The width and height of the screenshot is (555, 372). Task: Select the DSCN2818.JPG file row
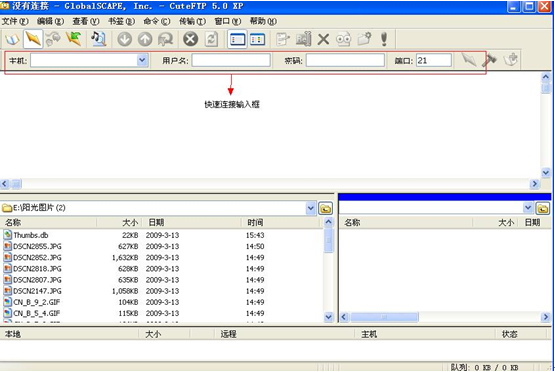pos(161,269)
